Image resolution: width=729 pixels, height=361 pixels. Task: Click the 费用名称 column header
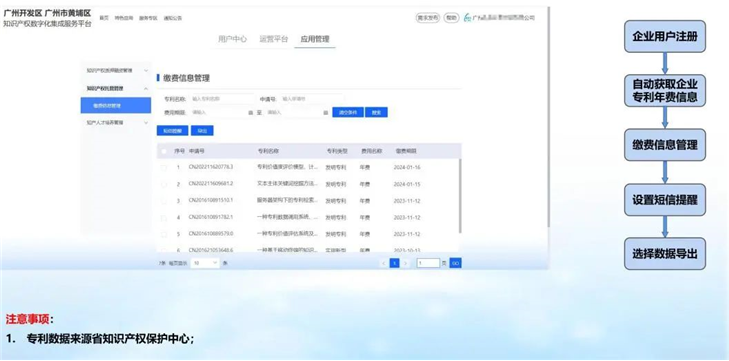pos(371,151)
